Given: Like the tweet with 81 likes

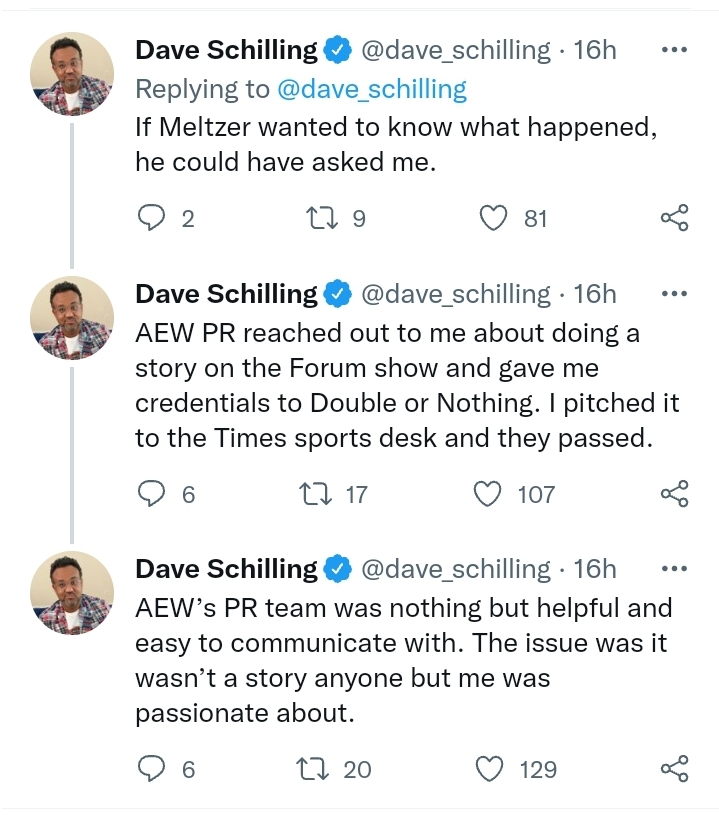Looking at the screenshot, I should pos(494,218).
